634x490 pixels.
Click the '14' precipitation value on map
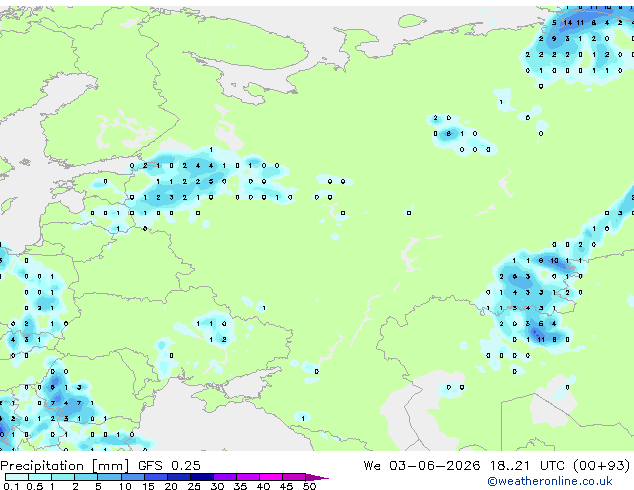[568, 23]
